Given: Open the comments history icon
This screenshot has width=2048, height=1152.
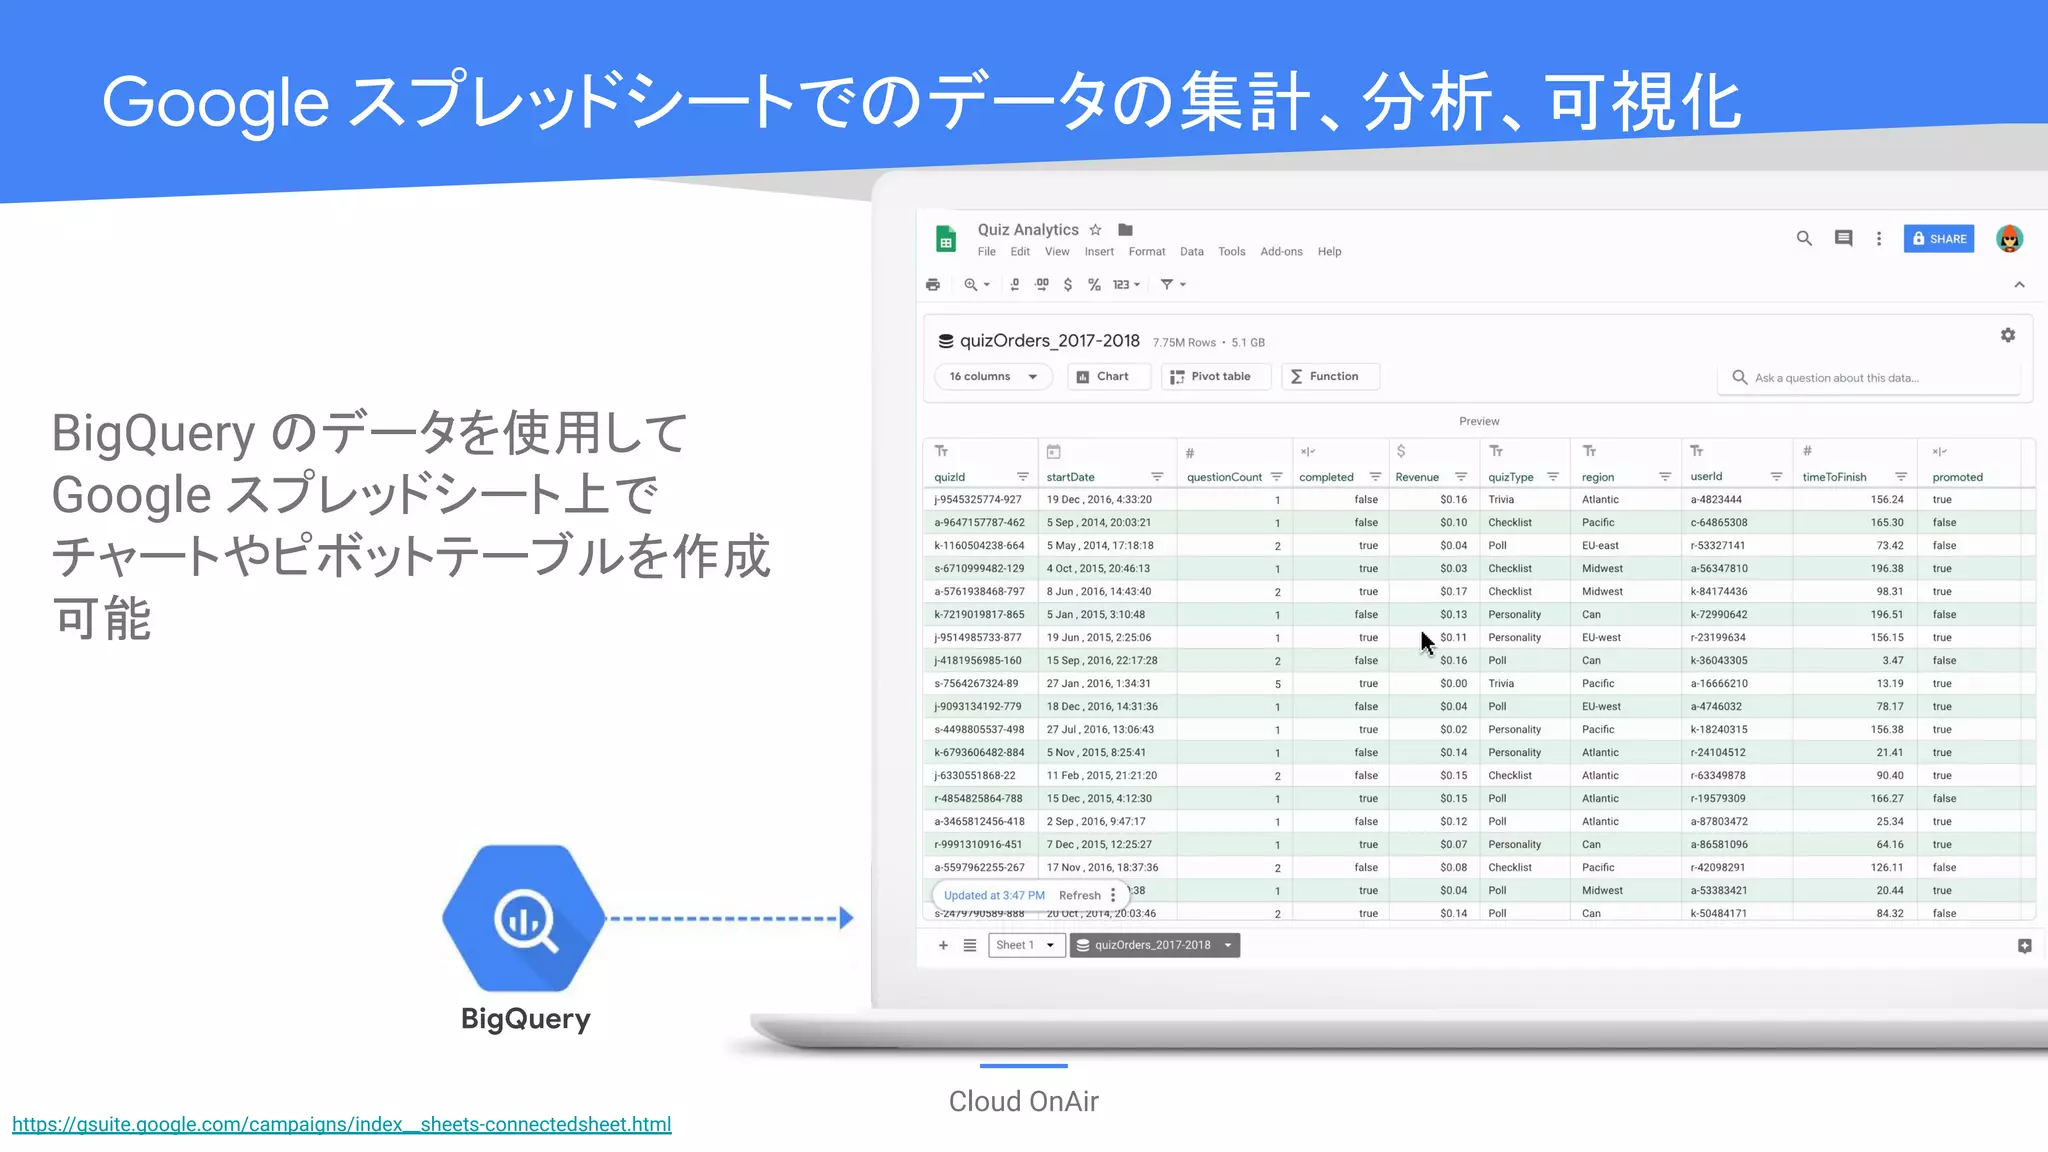Looking at the screenshot, I should (1843, 238).
